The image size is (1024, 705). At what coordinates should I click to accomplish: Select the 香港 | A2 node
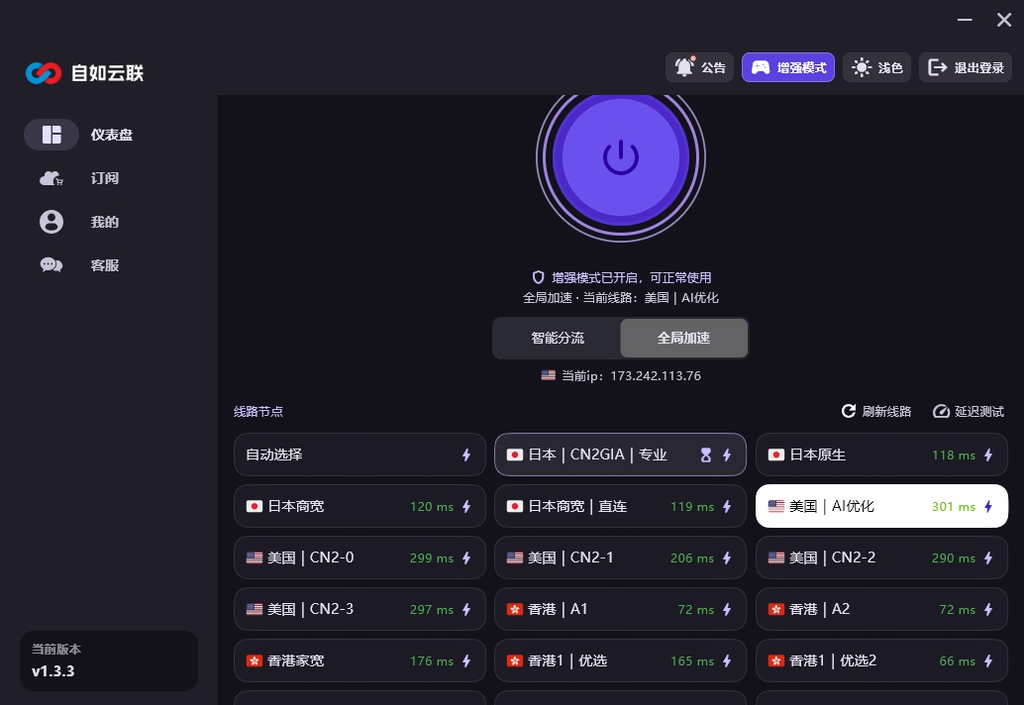882,609
